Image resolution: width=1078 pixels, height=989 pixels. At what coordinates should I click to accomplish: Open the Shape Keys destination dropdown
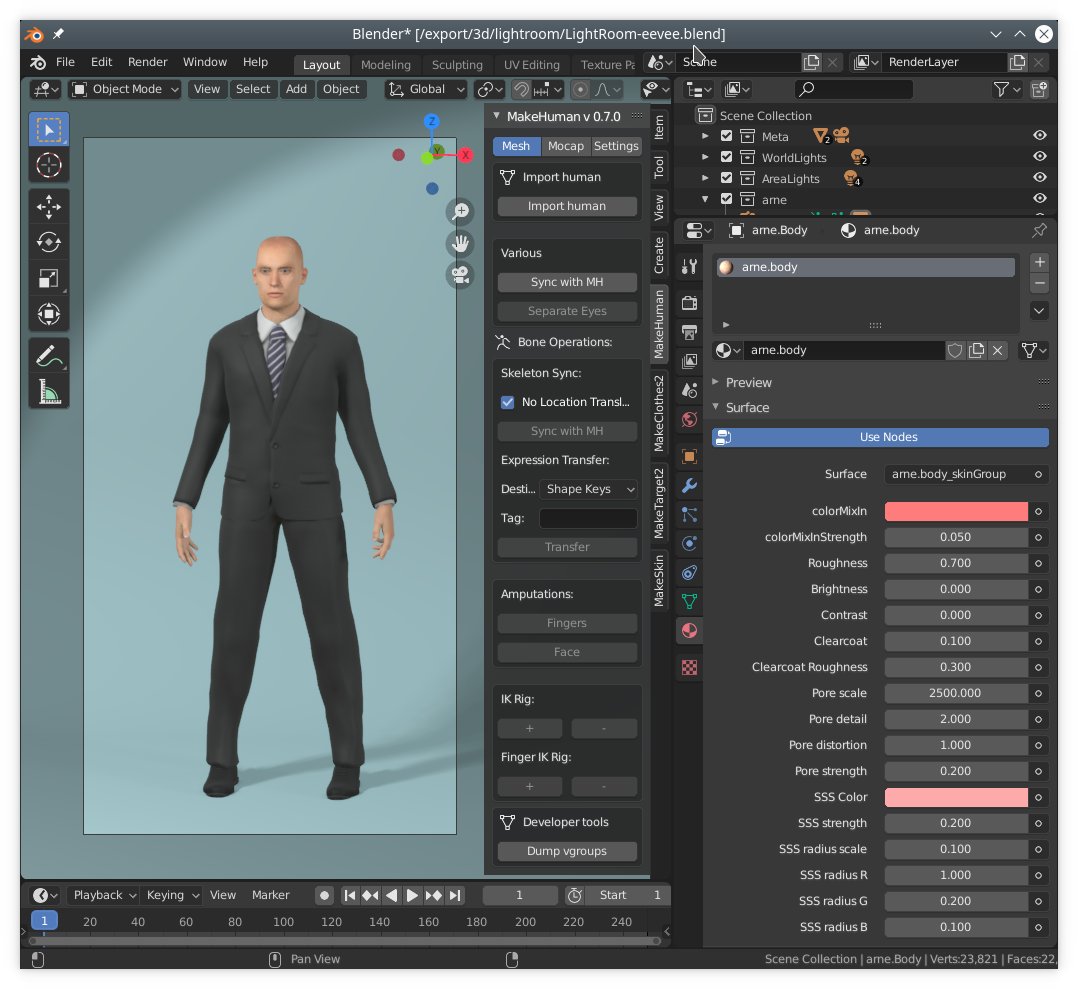[x=588, y=489]
